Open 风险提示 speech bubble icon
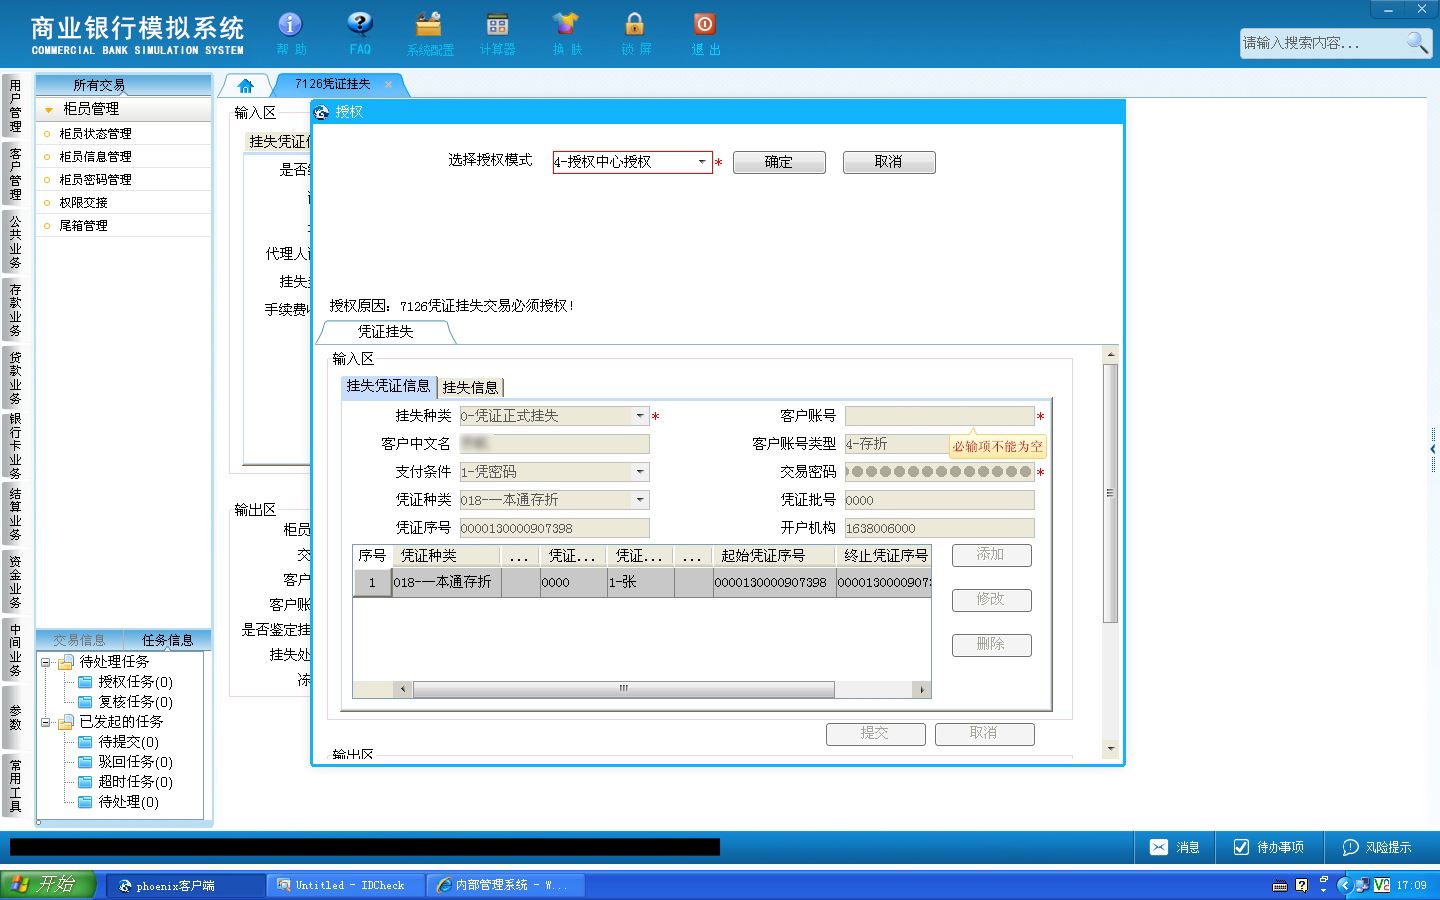 click(1350, 847)
